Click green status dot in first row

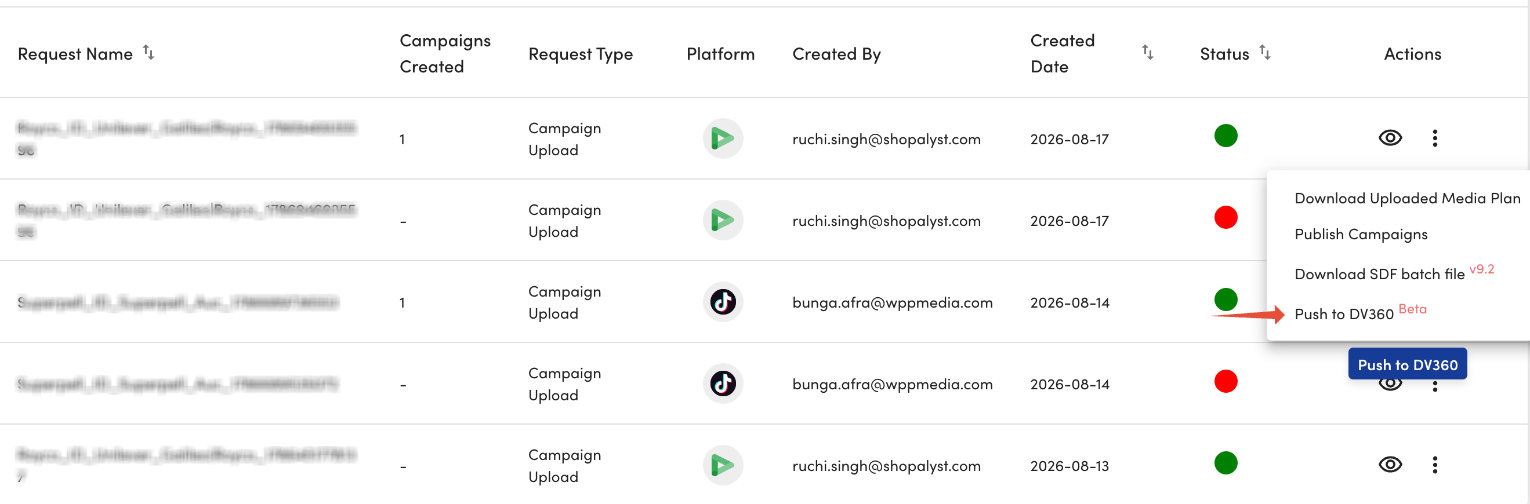[1226, 135]
